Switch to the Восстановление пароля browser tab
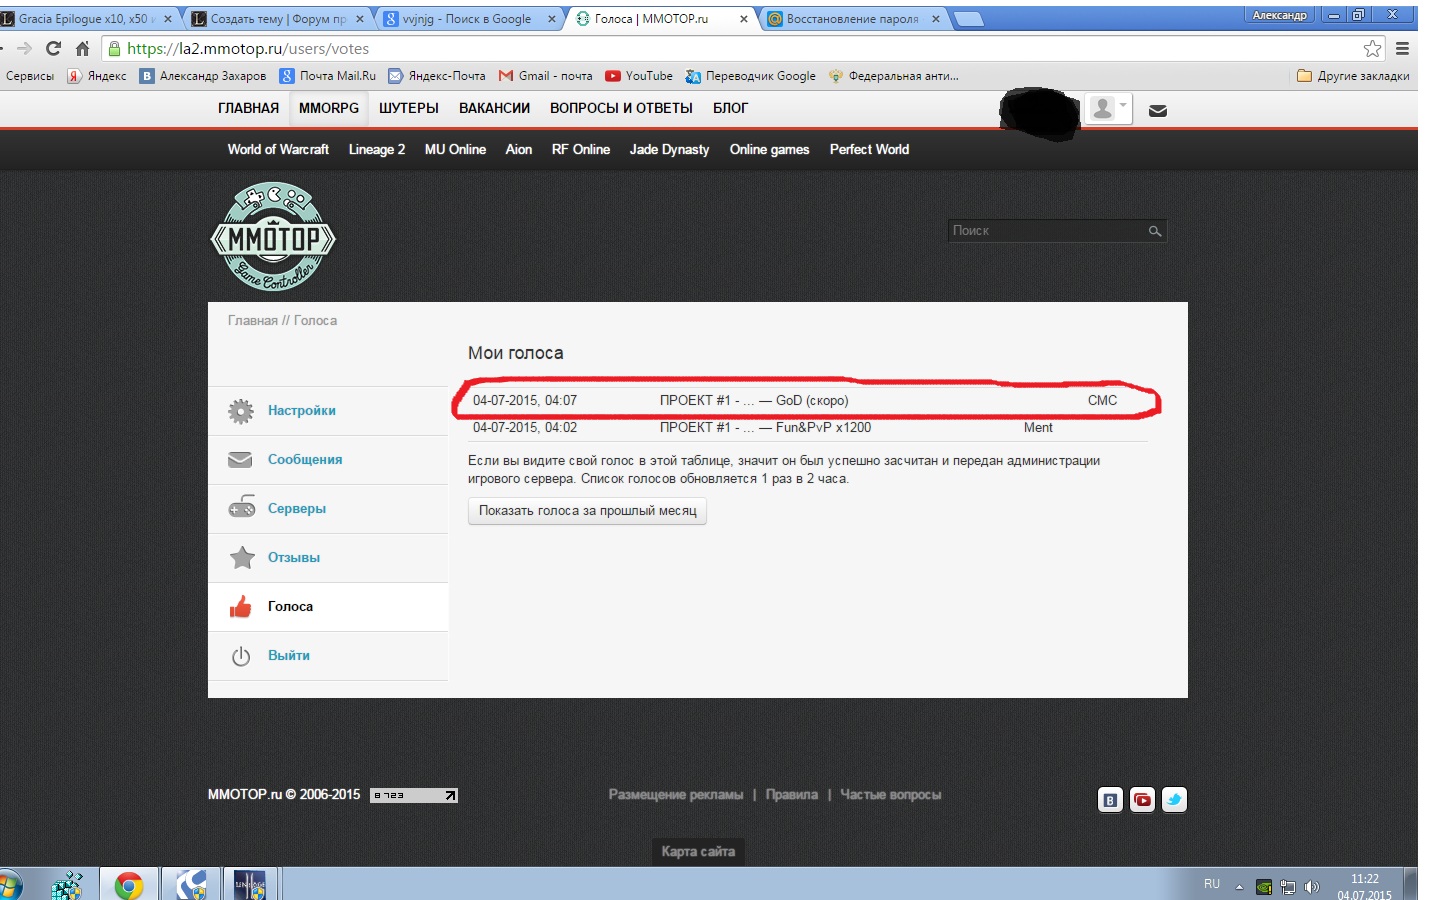The height and width of the screenshot is (900, 1440). coord(851,19)
